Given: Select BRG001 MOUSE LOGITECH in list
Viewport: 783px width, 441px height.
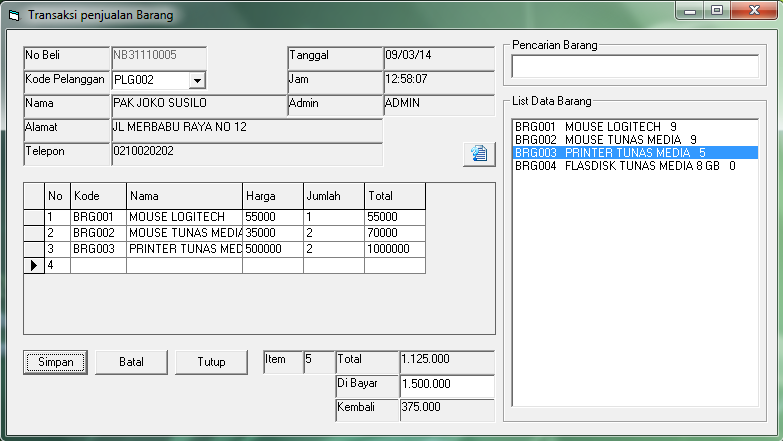Looking at the screenshot, I should tap(635, 127).
